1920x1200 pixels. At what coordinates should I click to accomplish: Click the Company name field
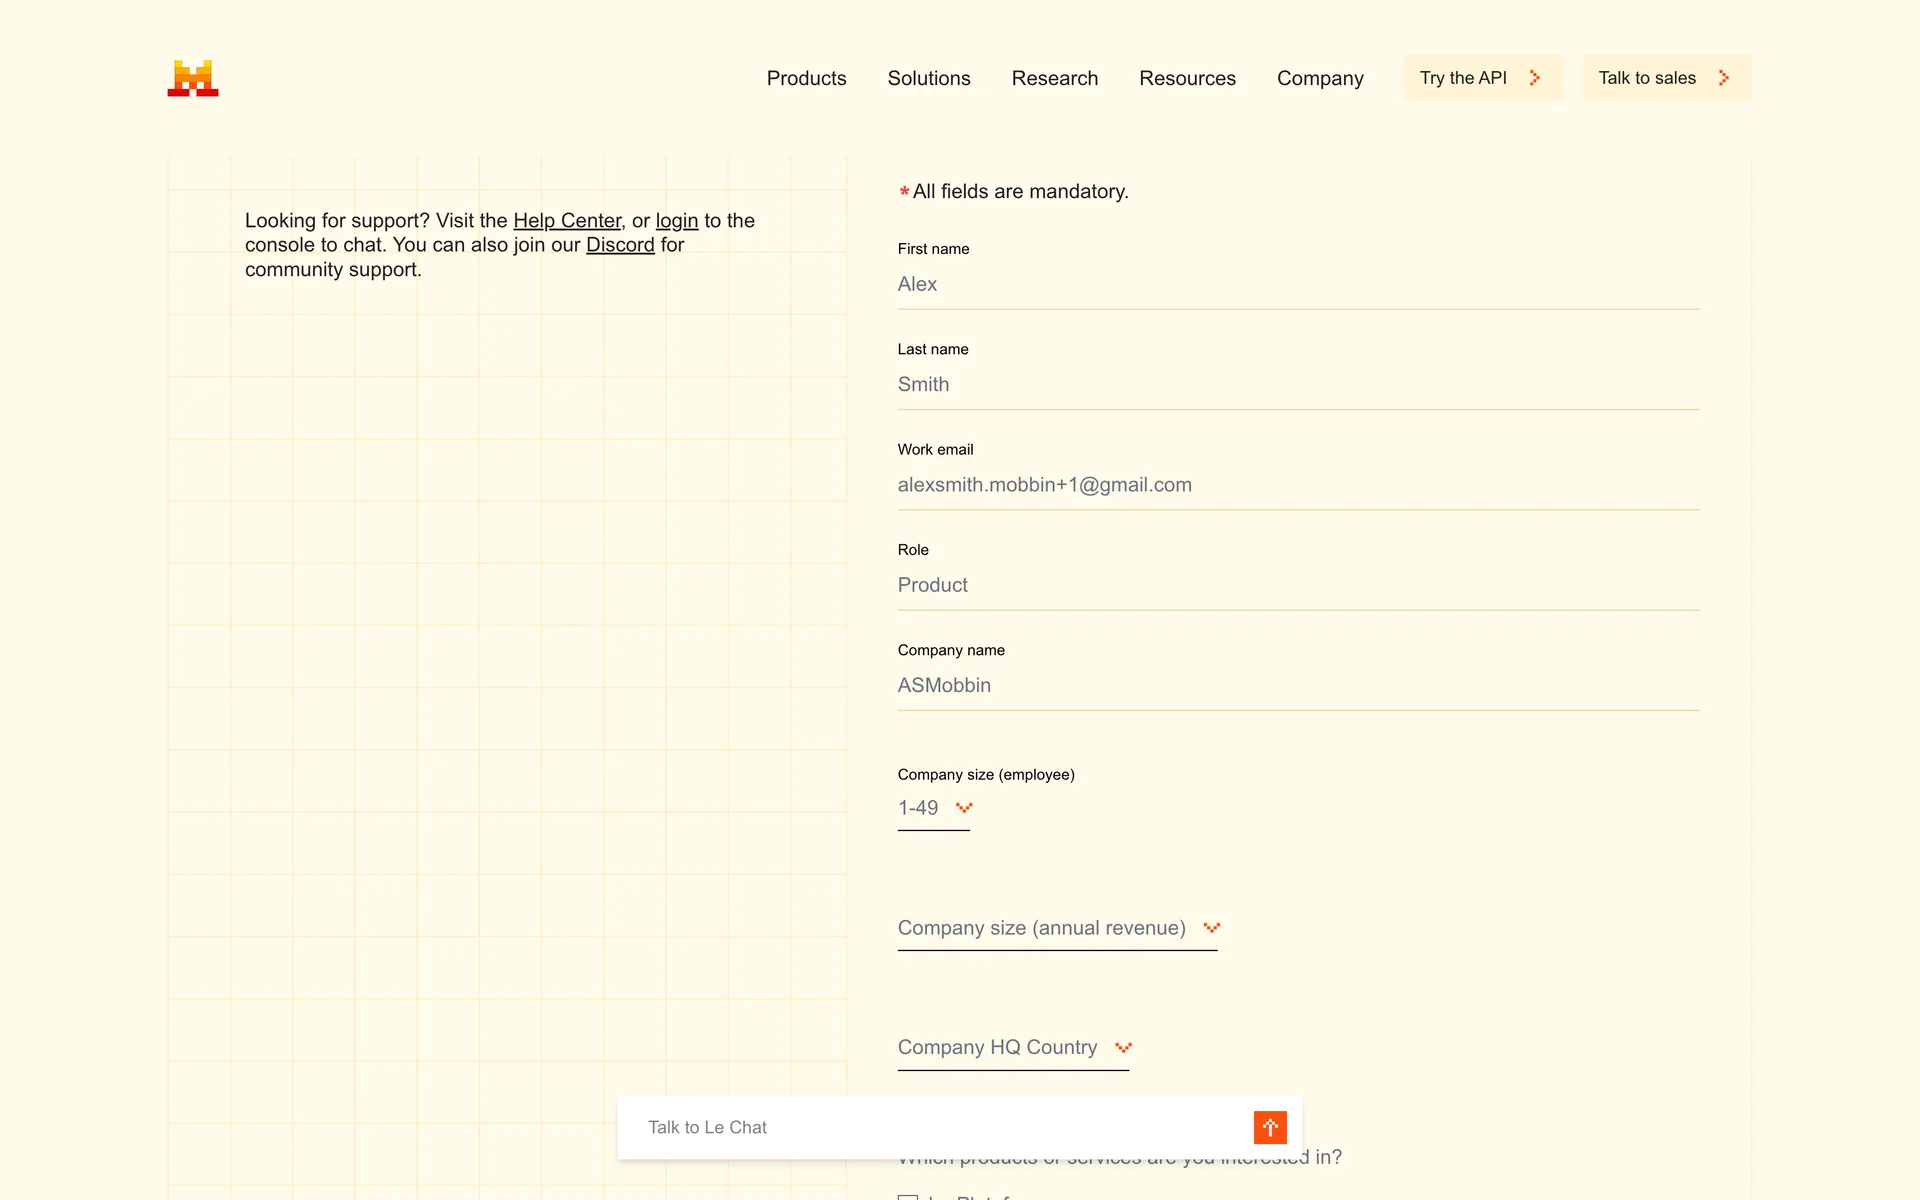[1297, 685]
